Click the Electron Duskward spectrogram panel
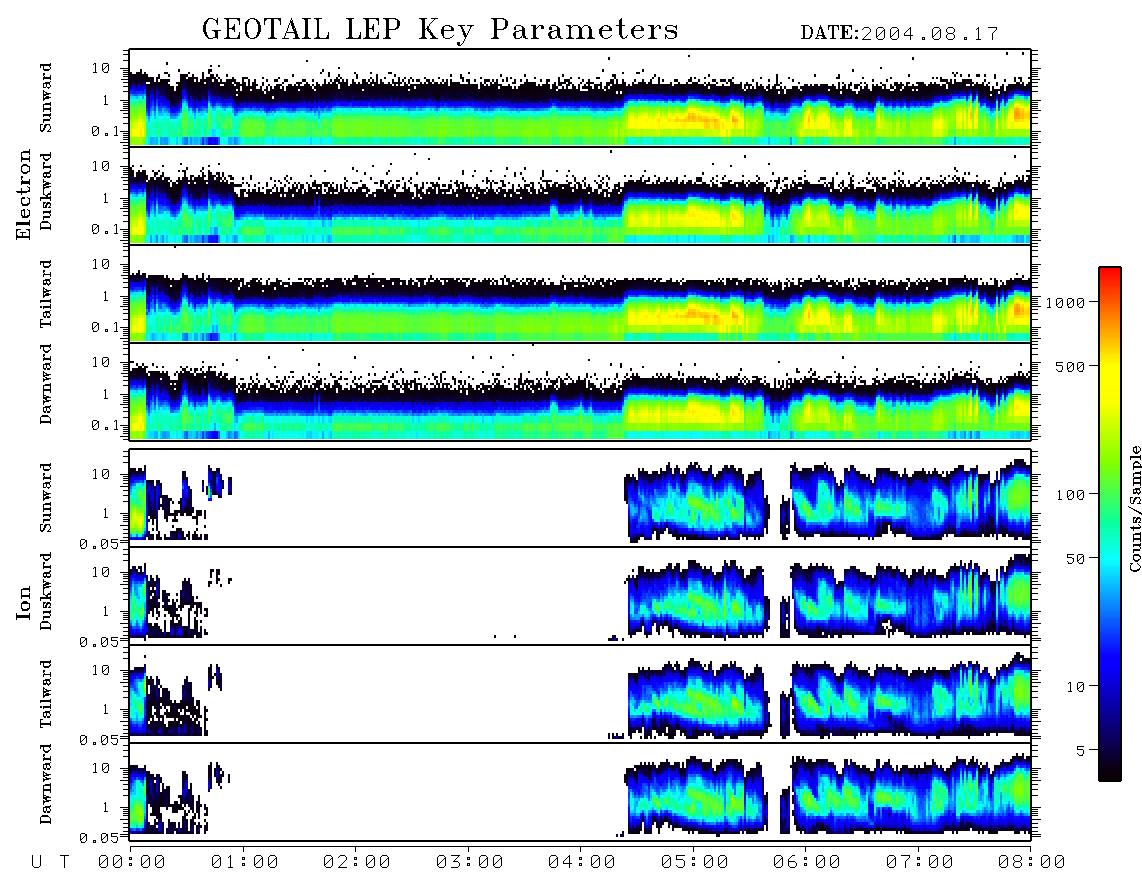The width and height of the screenshot is (1142, 880). pos(580,195)
